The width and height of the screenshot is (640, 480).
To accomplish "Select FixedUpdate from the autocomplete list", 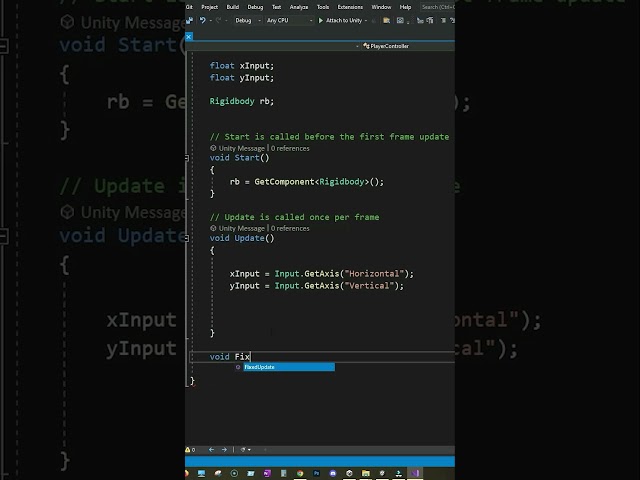I will pos(289,367).
